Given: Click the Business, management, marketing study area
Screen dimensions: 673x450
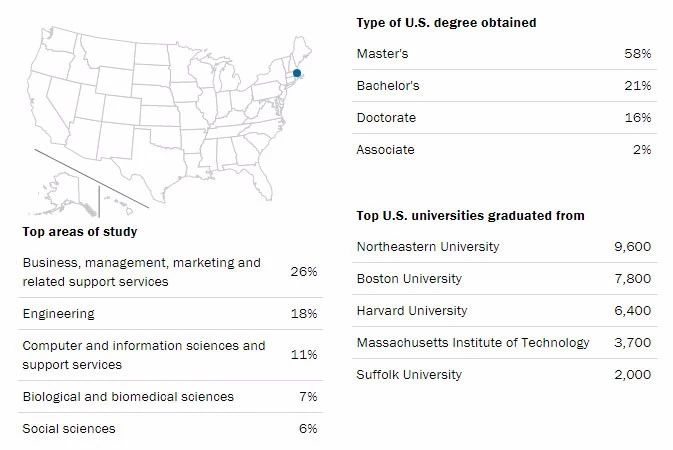Looking at the screenshot, I should click(x=141, y=272).
